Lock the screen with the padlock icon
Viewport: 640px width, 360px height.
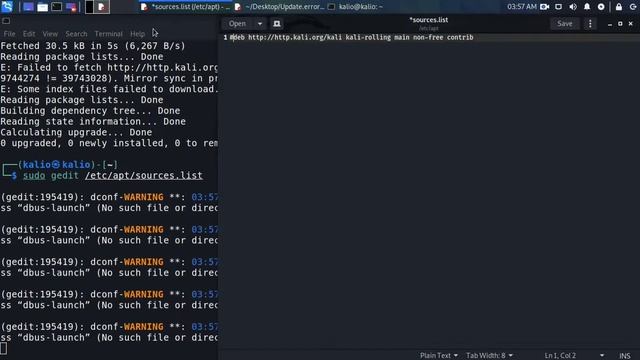tap(619, 7)
